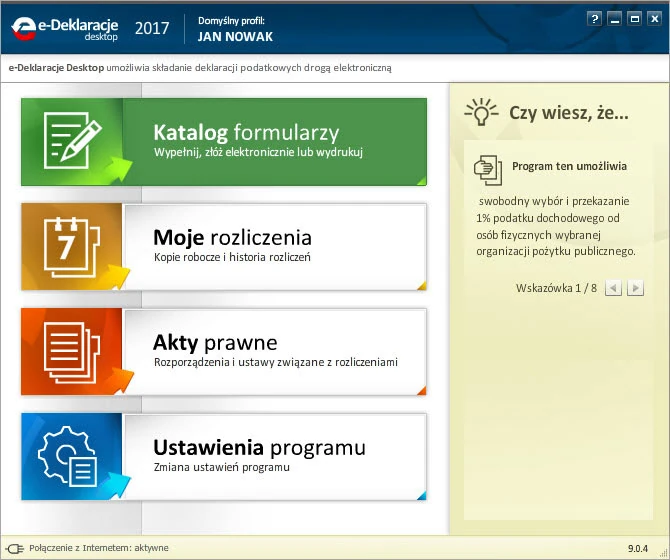Click the help question mark button

pos(594,19)
